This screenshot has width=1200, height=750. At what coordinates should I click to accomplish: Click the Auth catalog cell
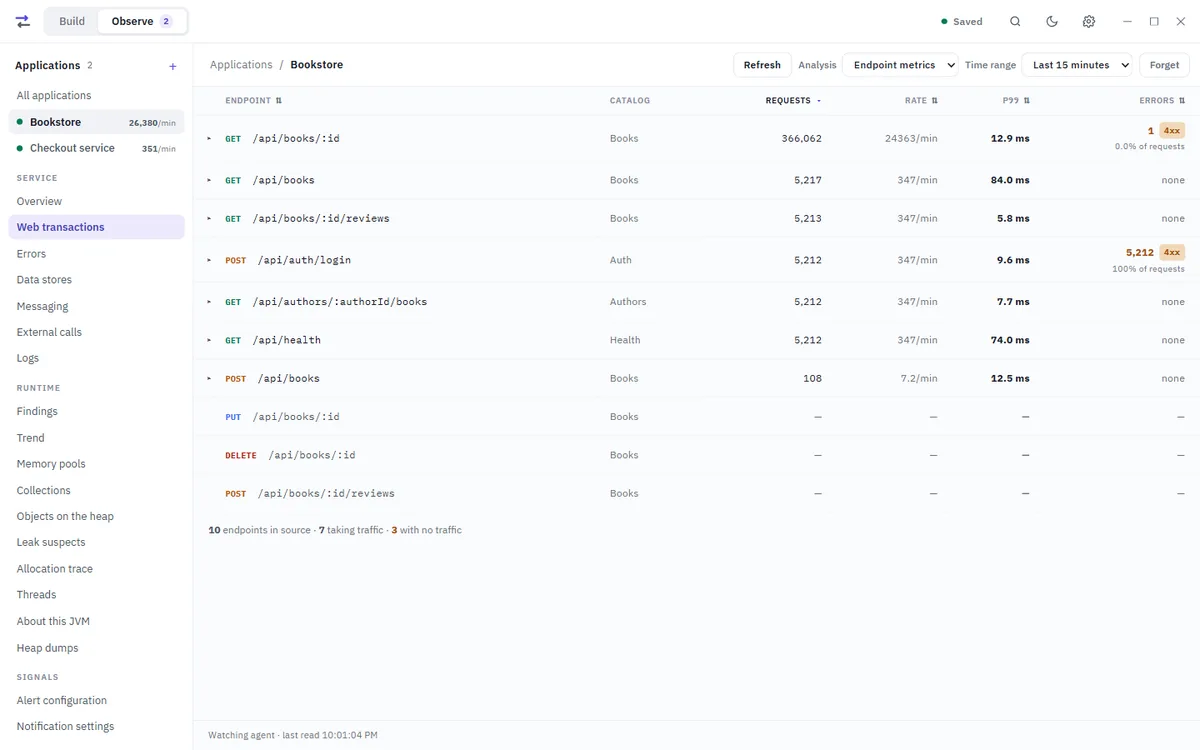(621, 260)
